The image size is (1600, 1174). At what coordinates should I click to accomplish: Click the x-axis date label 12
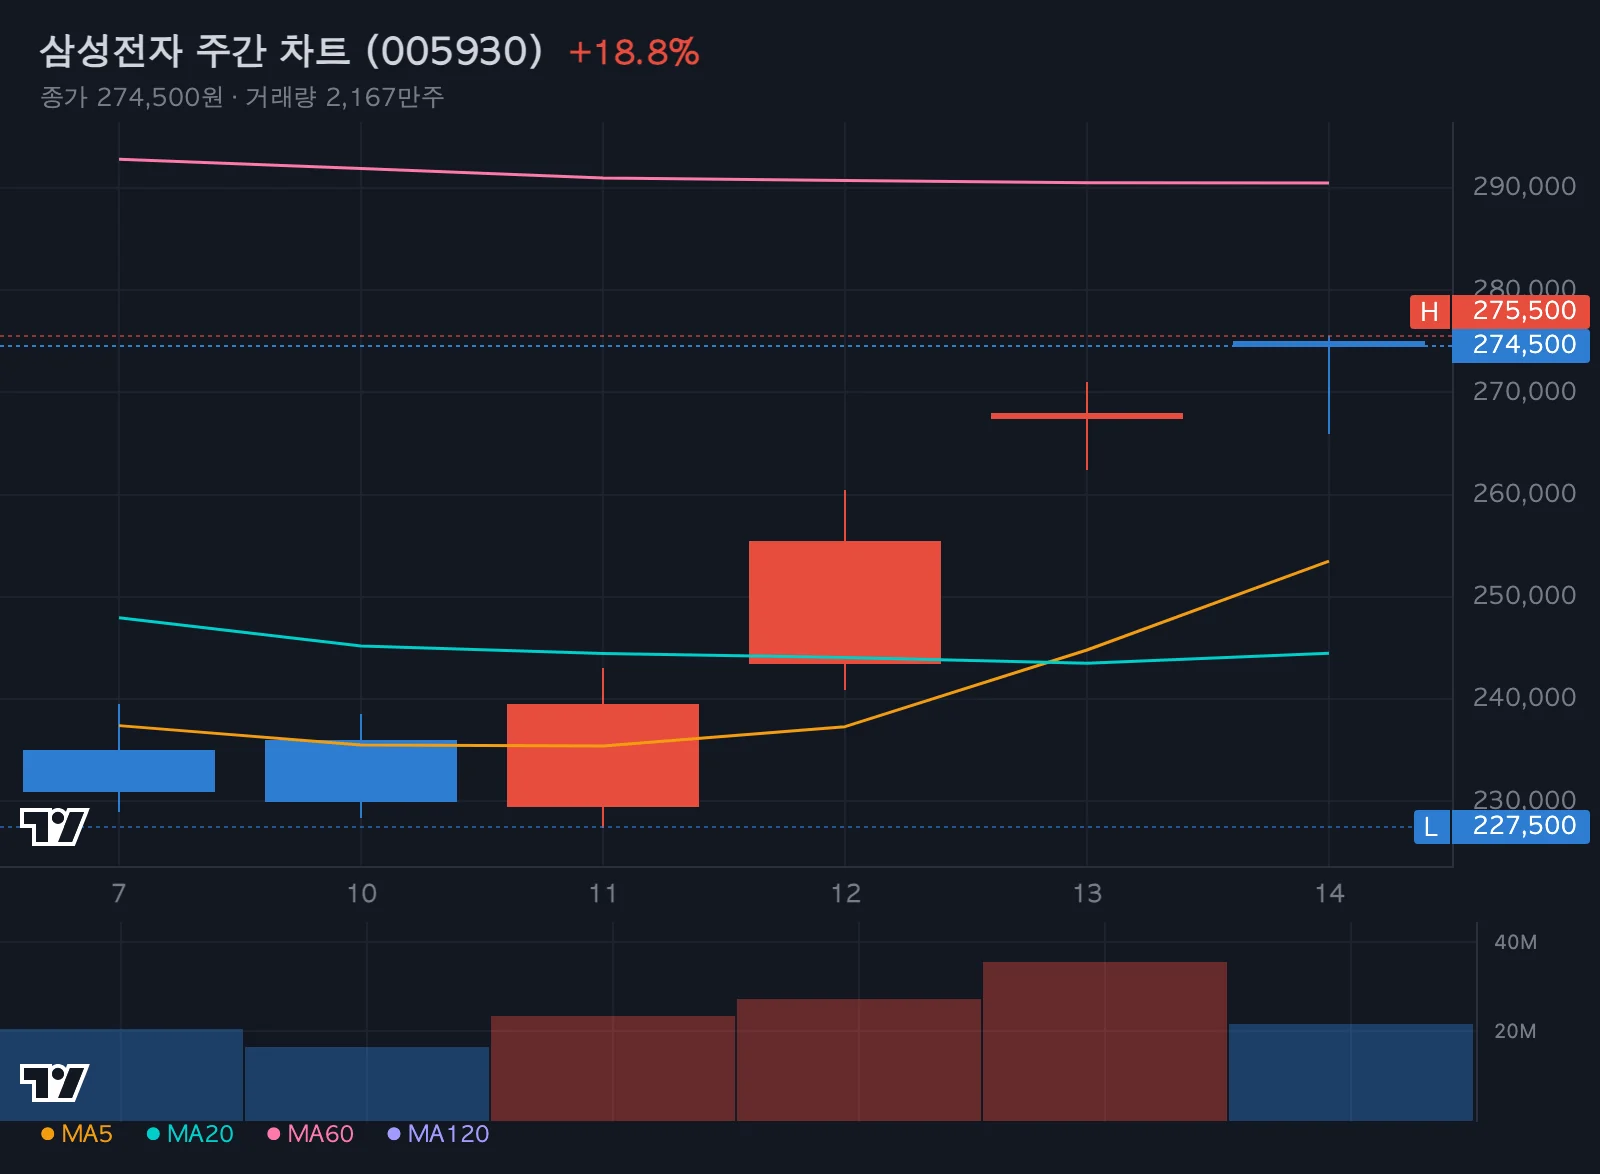845,893
